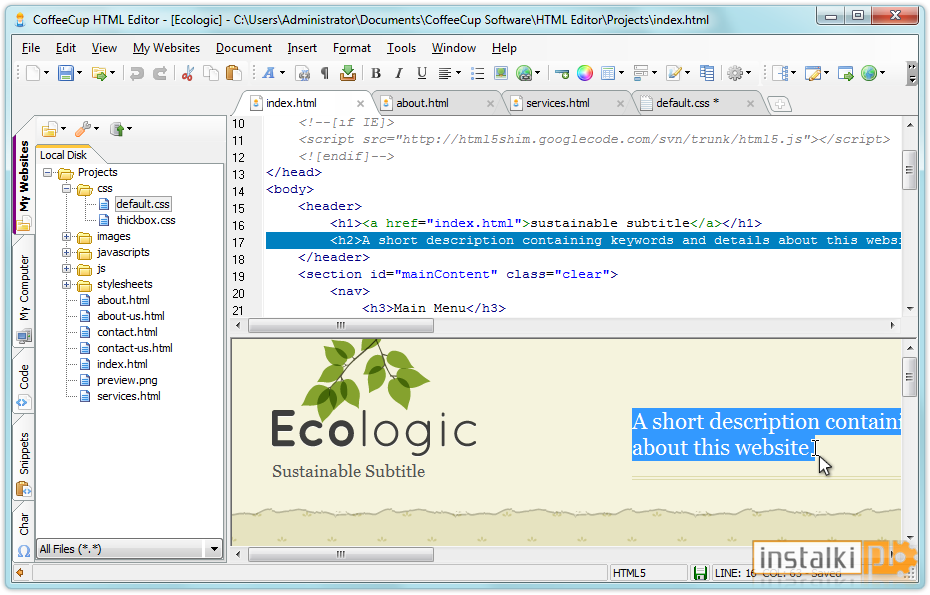930x595 pixels.
Task: Open the Insert menu
Action: click(x=302, y=48)
